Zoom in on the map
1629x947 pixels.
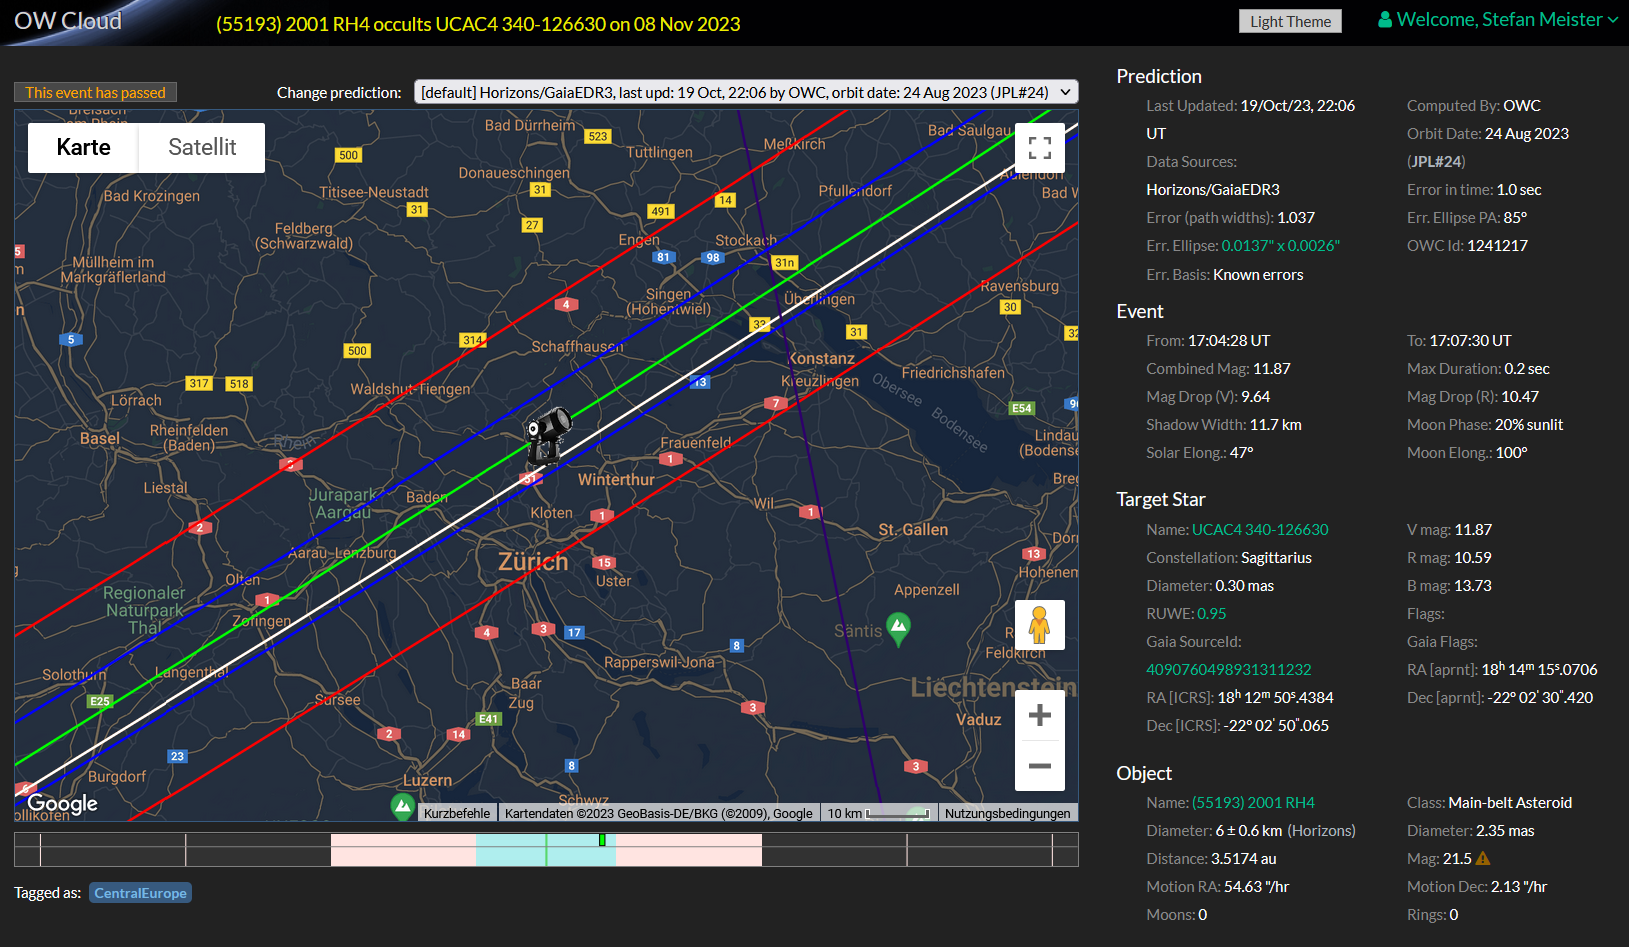1040,715
